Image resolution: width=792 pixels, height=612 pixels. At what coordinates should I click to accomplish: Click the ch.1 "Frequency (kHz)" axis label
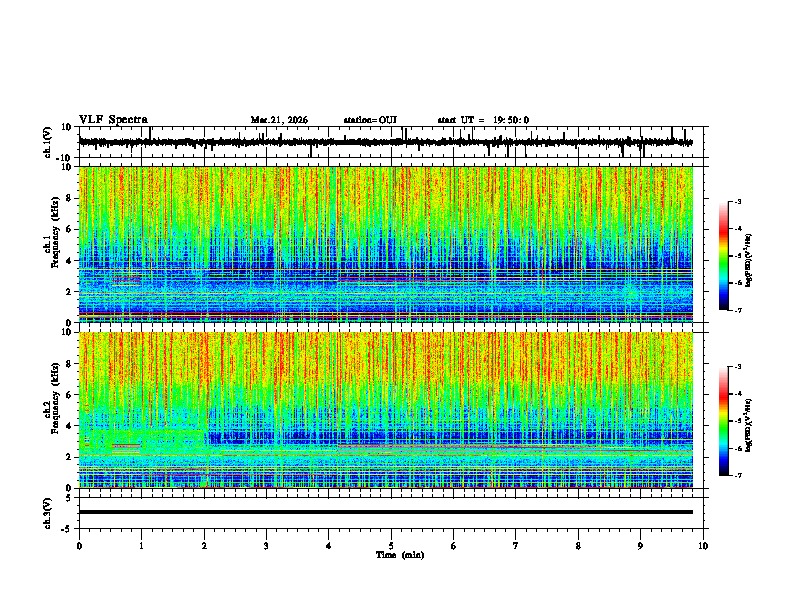point(55,232)
